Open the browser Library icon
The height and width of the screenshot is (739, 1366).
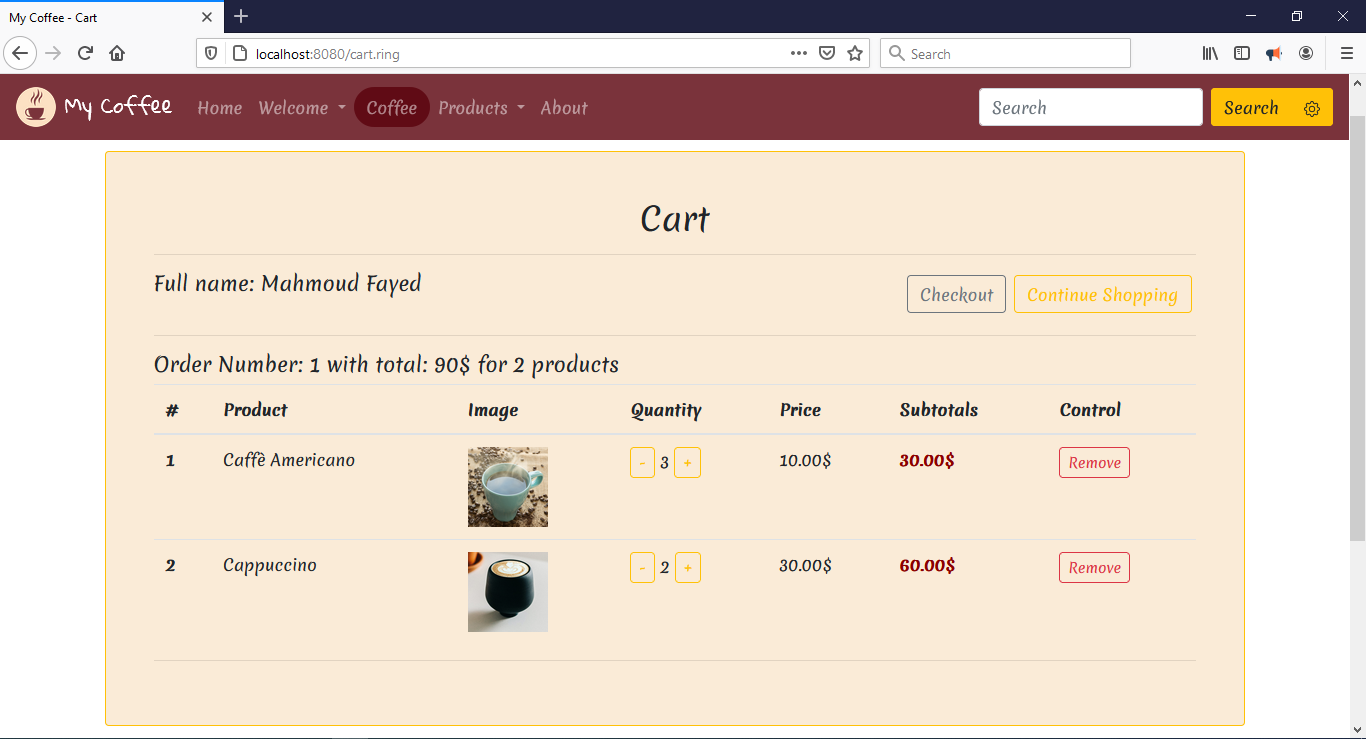(1210, 53)
